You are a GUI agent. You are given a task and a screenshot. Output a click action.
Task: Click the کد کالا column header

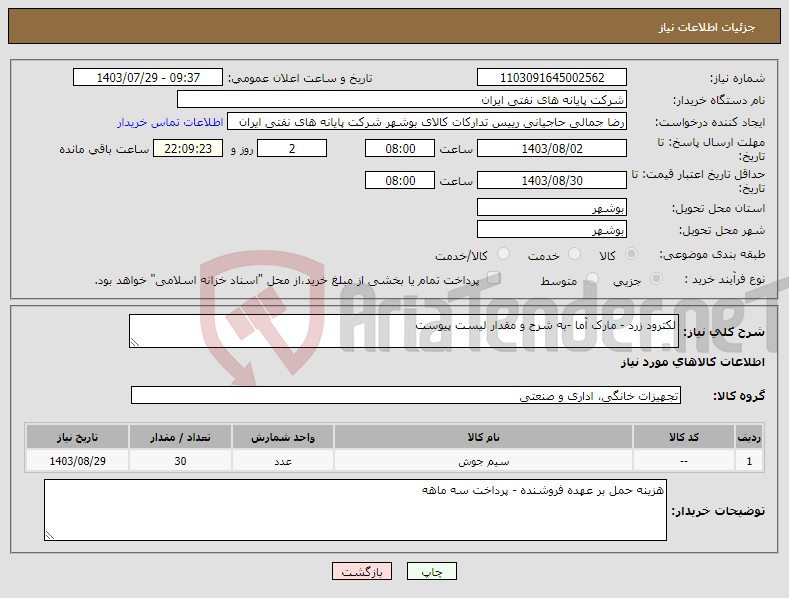point(683,437)
